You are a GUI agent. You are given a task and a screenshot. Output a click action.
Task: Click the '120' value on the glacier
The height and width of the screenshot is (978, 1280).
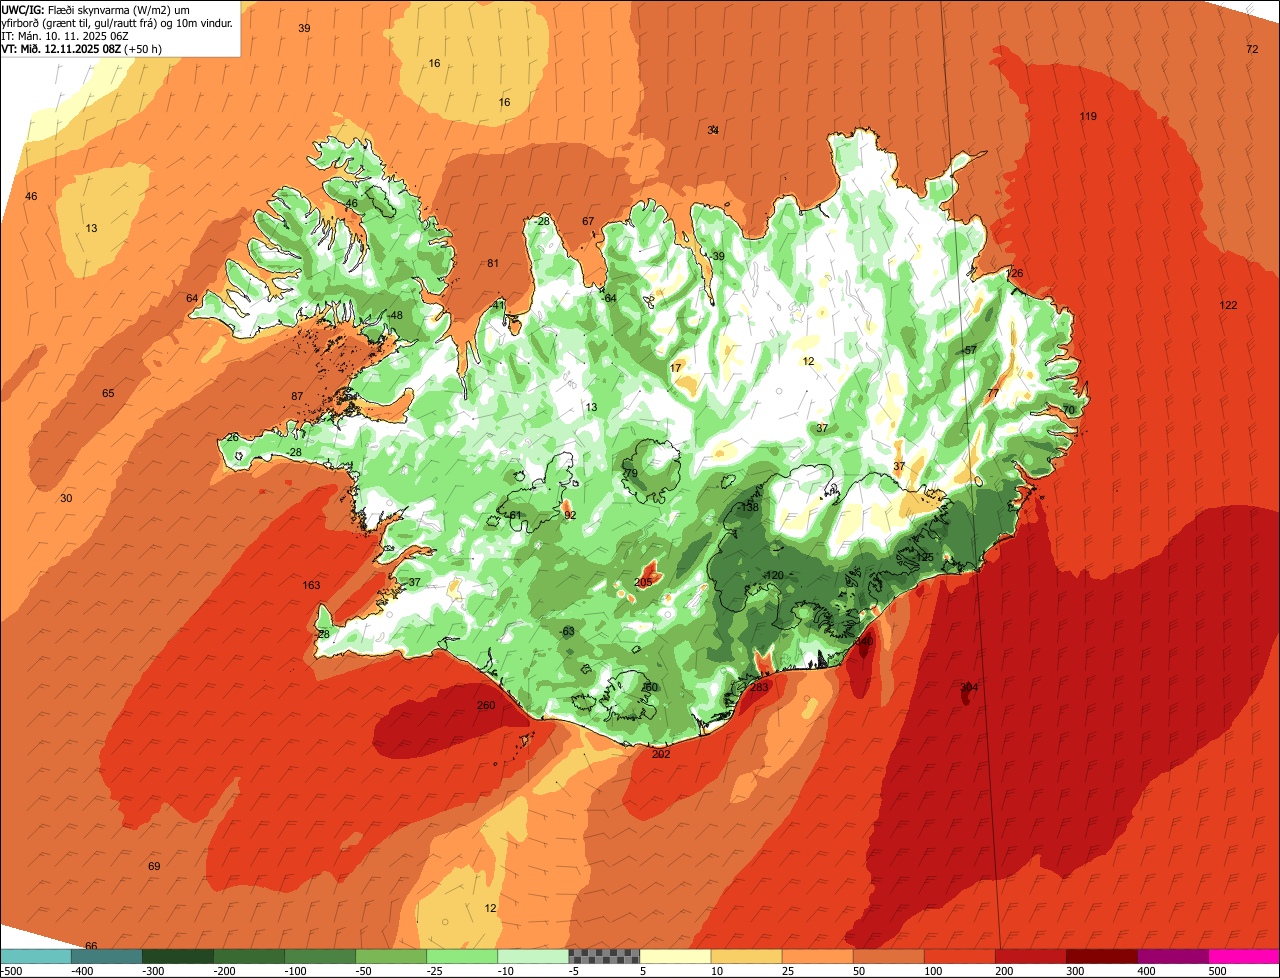point(774,575)
